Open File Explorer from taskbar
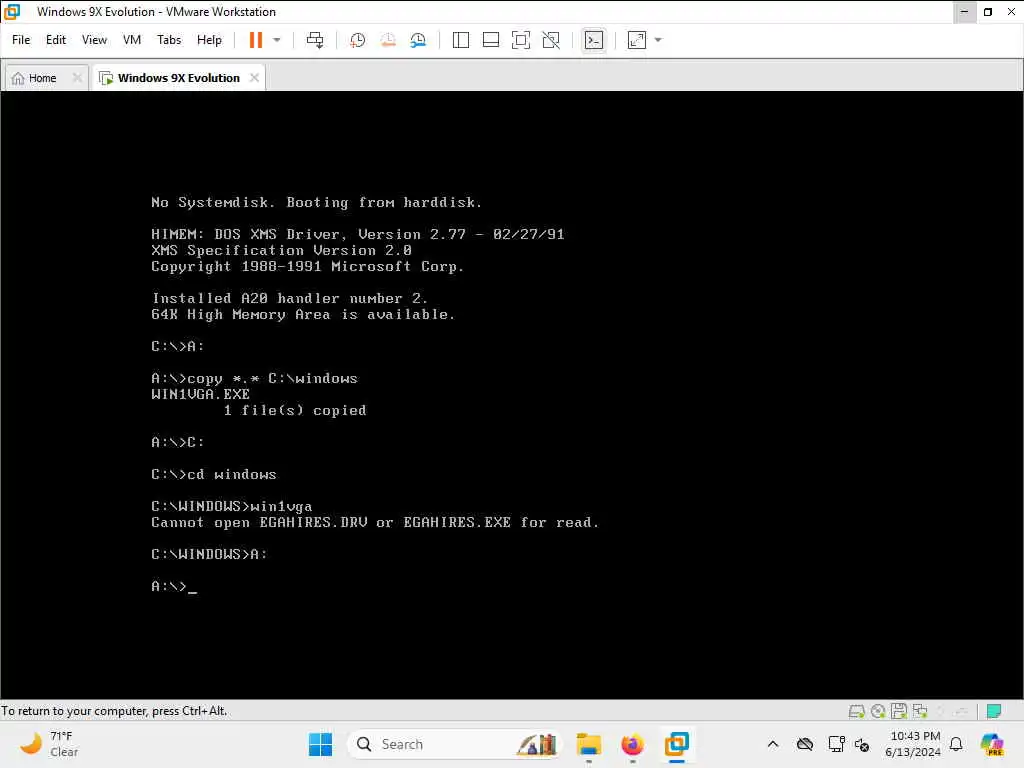Image resolution: width=1024 pixels, height=768 pixels. [x=588, y=744]
